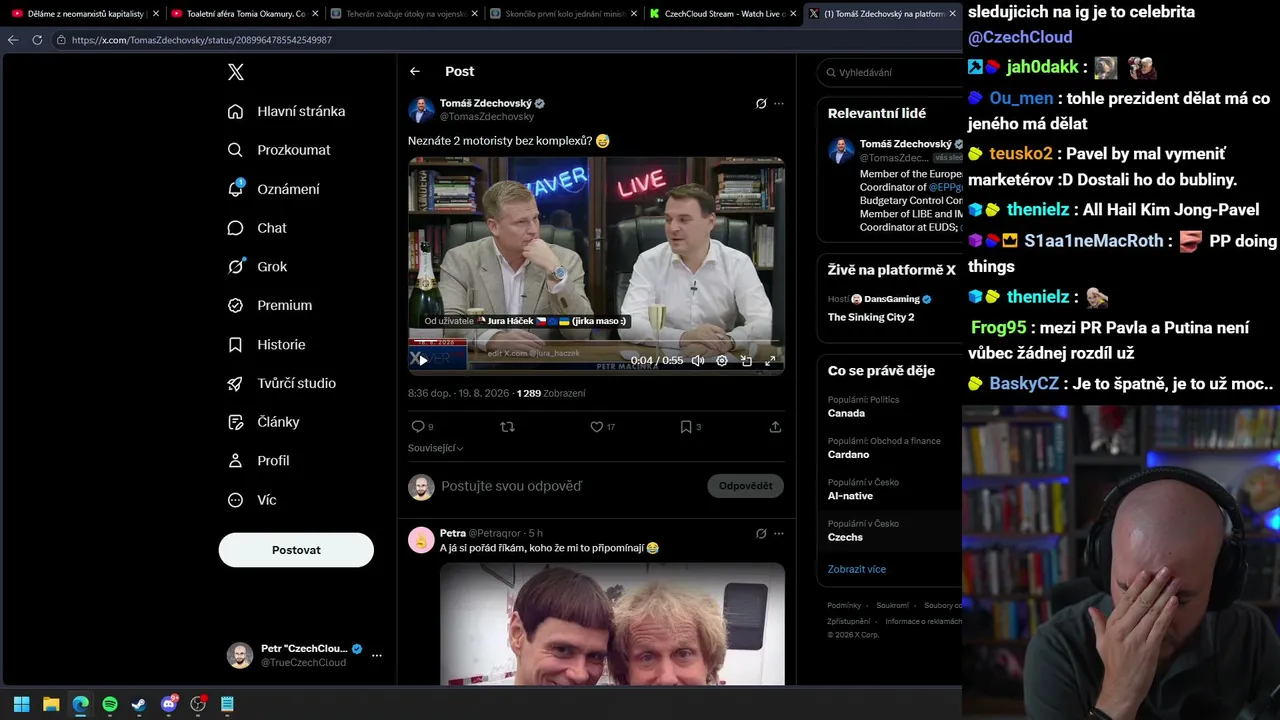Viewport: 1280px width, 720px height.
Task: Seek on the video progress bar
Action: tap(596, 341)
